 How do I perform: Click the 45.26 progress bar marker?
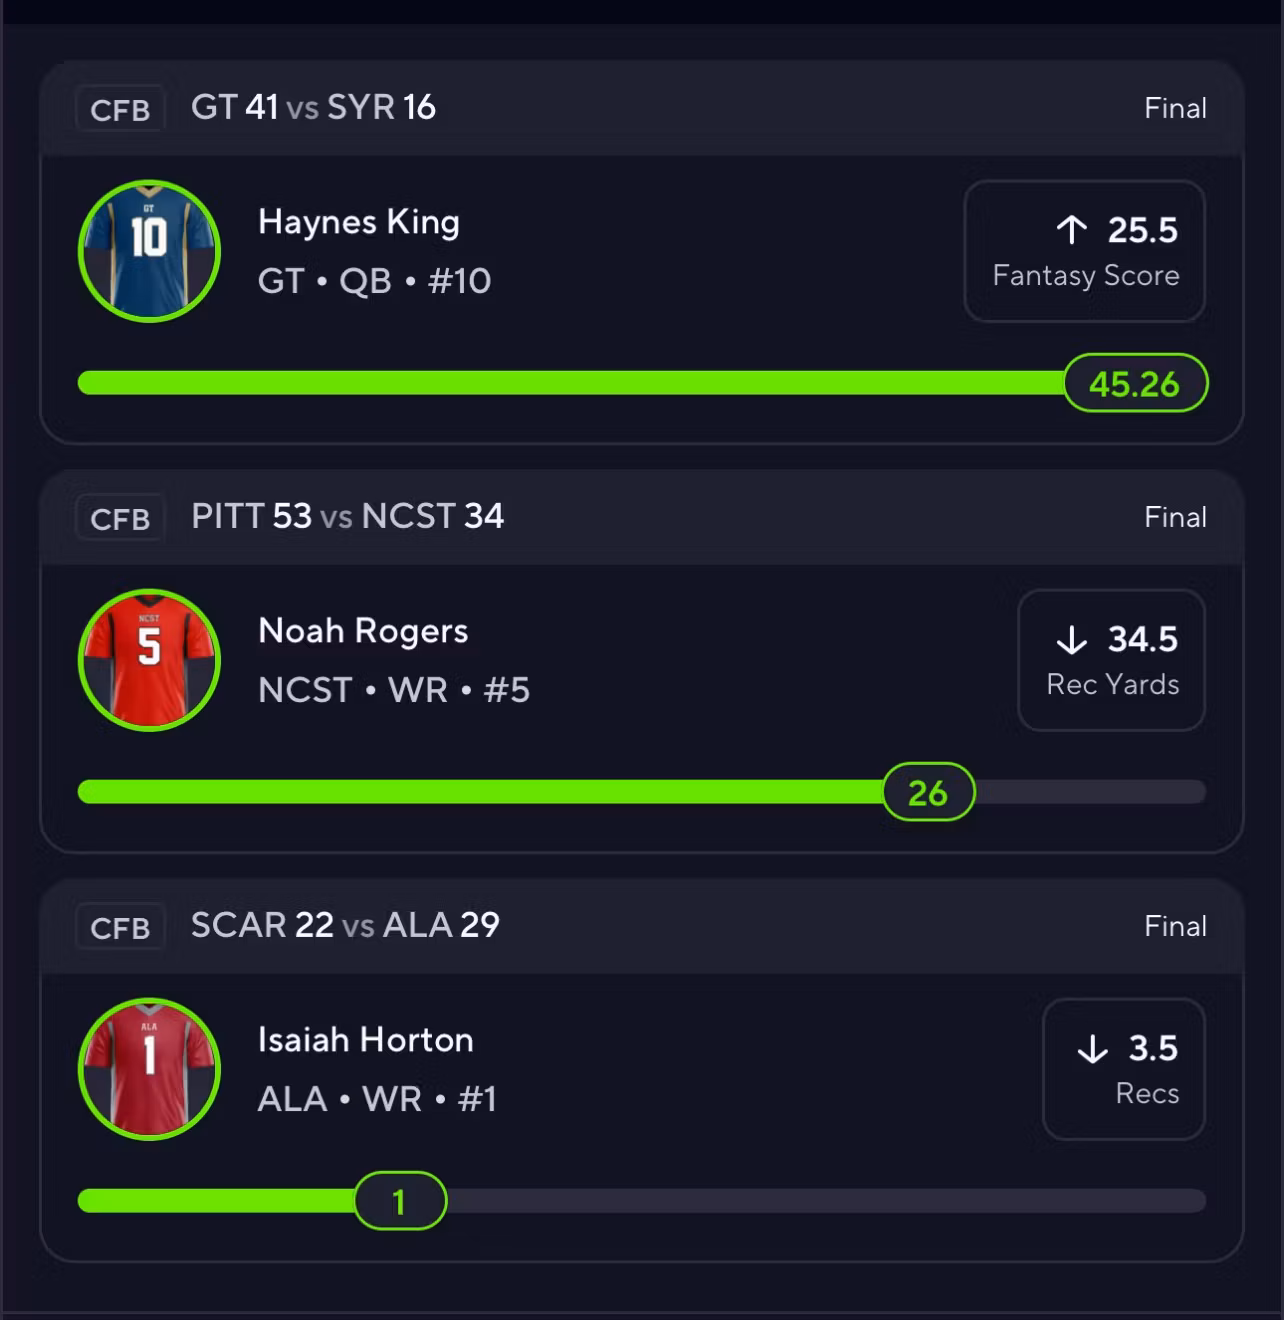point(1135,383)
